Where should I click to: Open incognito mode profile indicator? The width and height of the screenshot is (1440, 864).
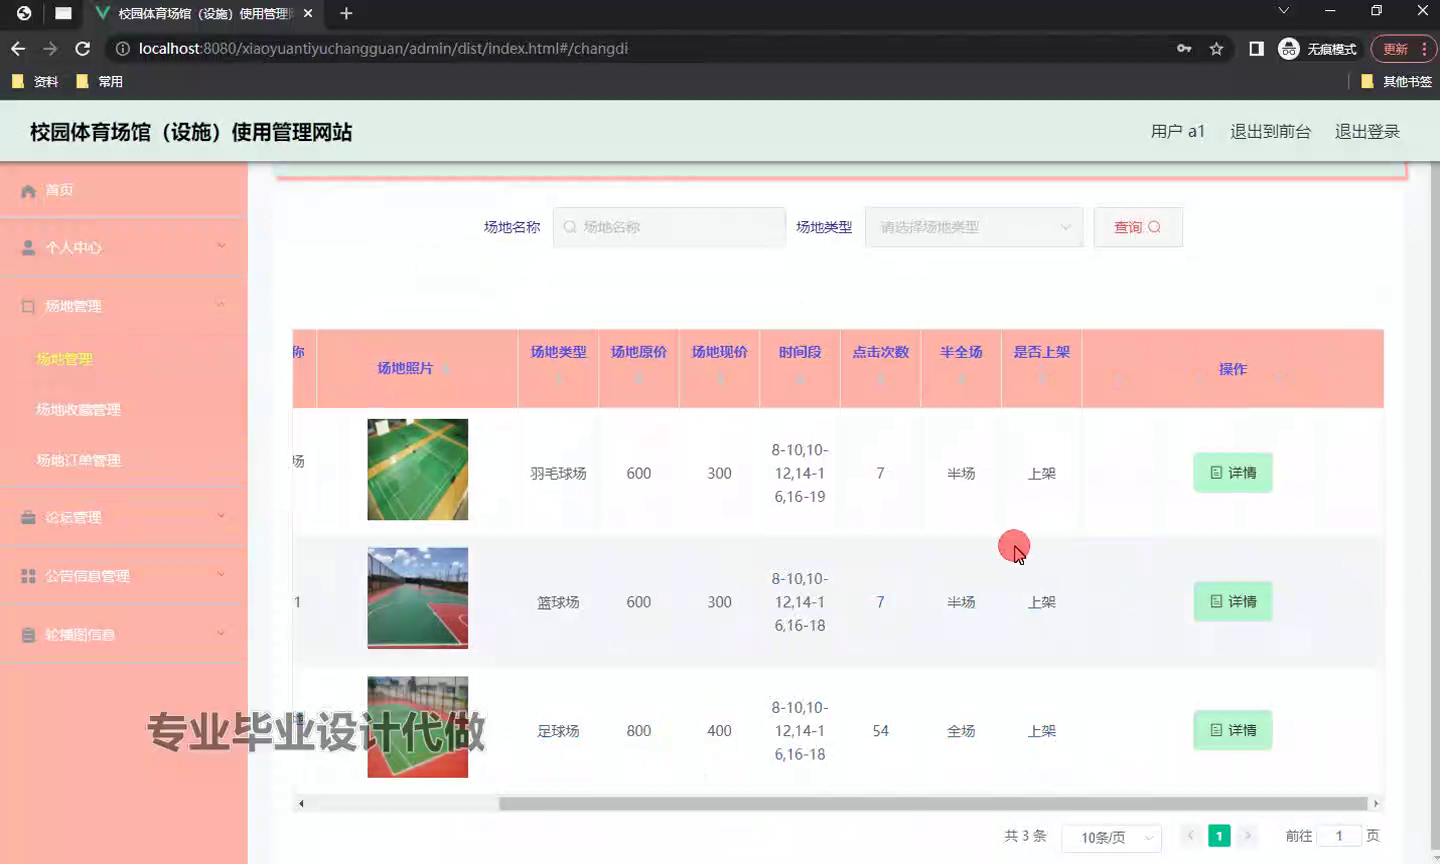point(1318,48)
